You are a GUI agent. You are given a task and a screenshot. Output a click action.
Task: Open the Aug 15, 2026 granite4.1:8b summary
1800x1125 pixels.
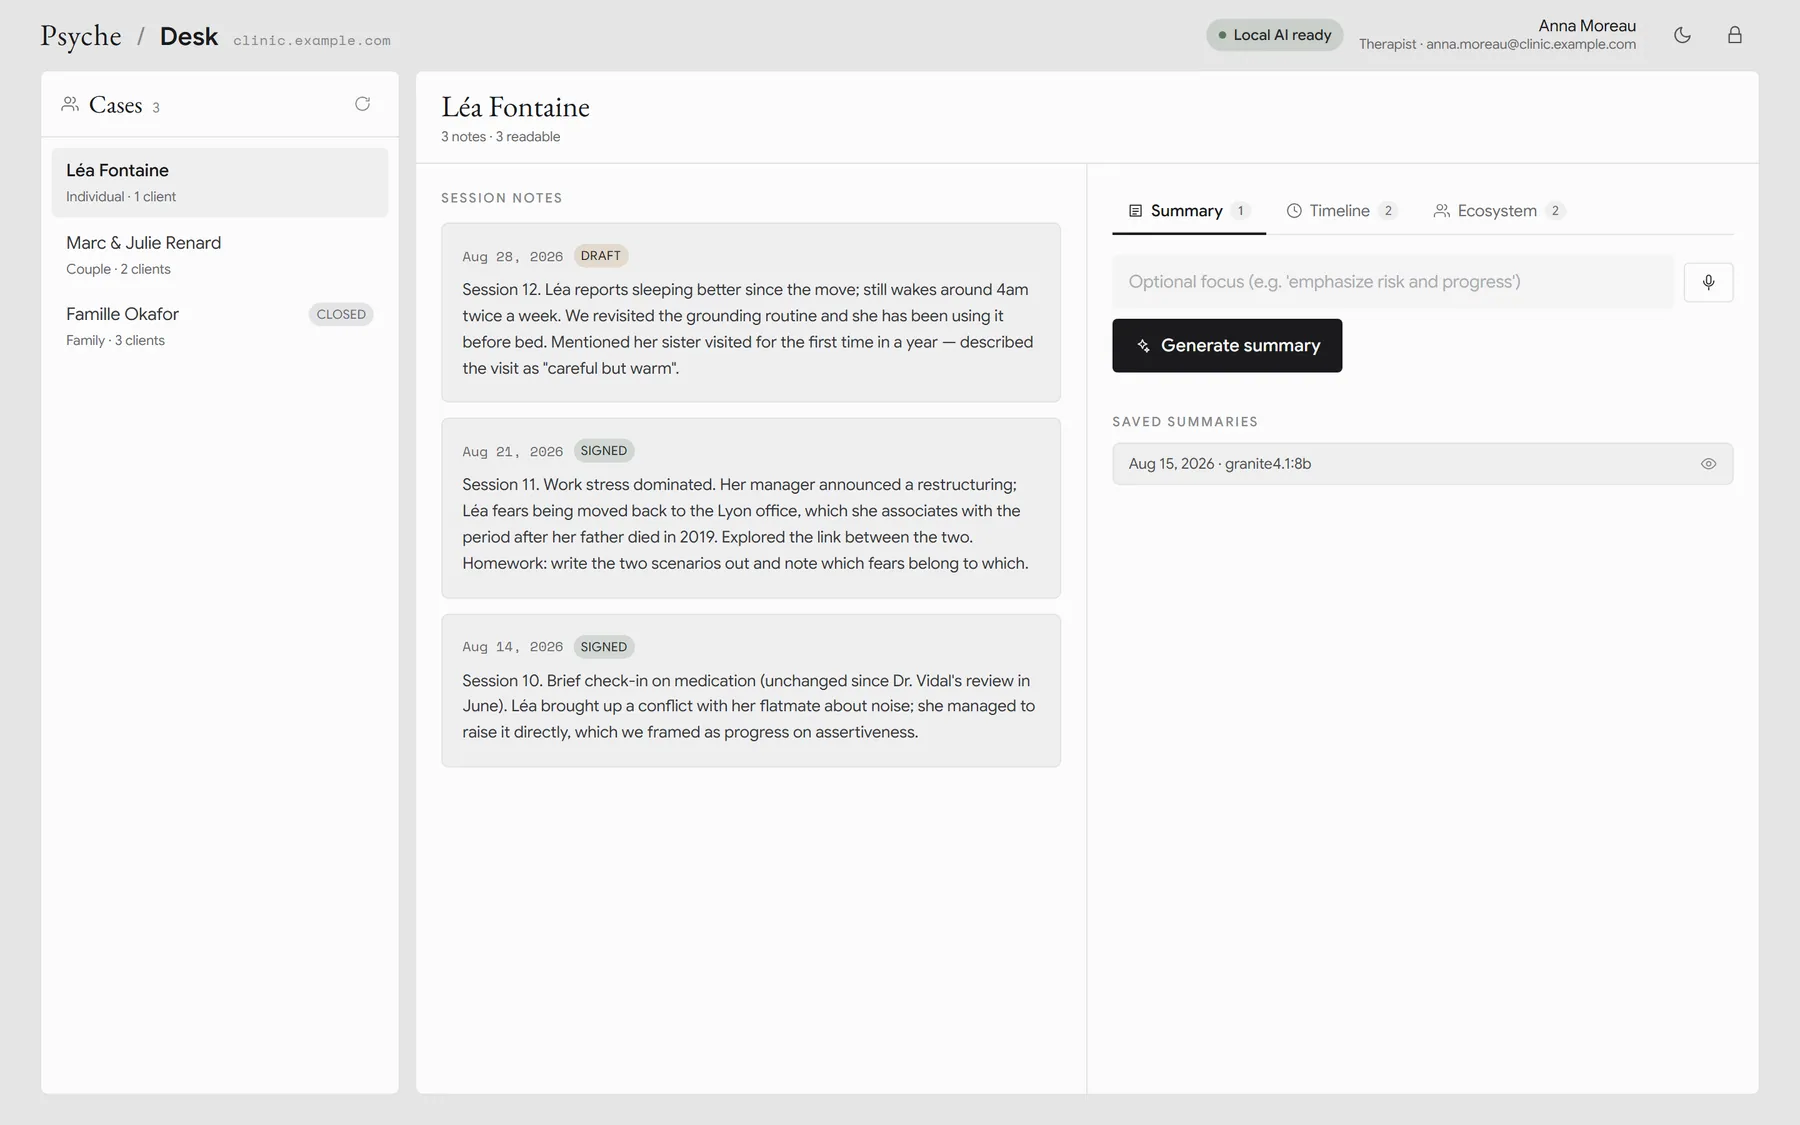1422,464
